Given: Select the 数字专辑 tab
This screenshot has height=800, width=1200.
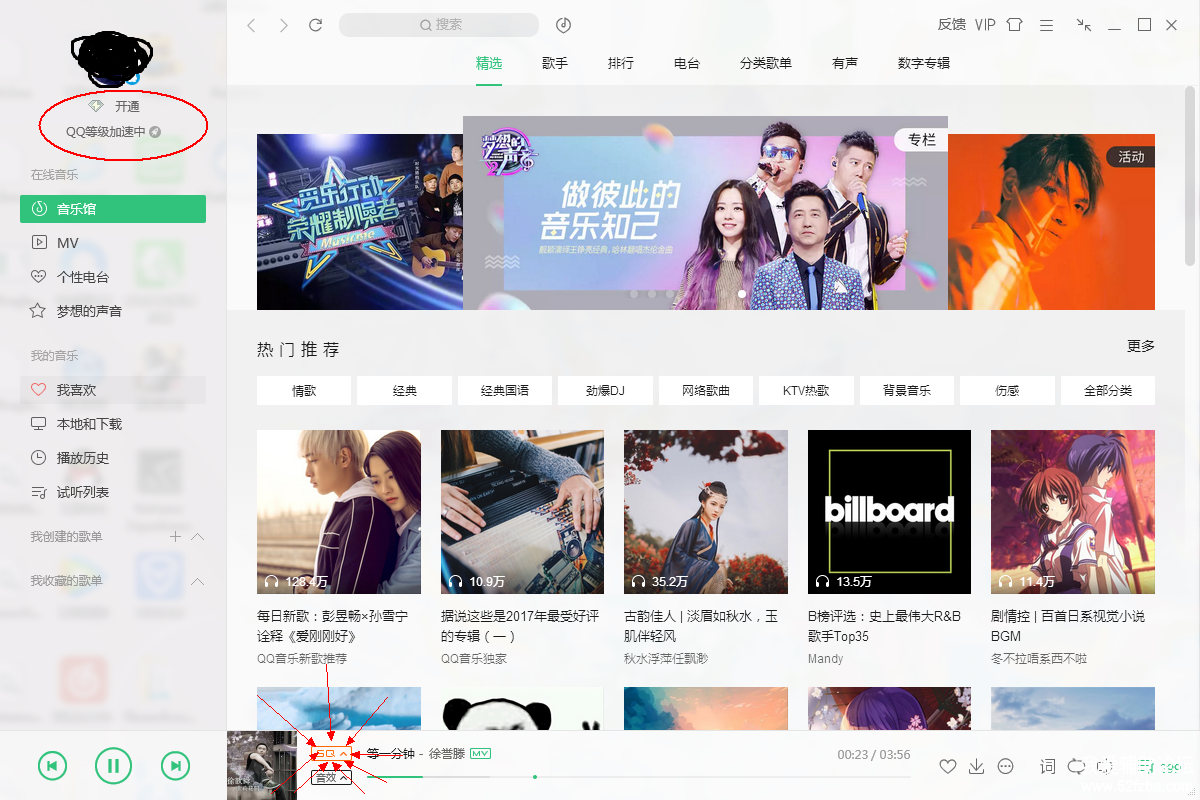Looking at the screenshot, I should coord(924,63).
